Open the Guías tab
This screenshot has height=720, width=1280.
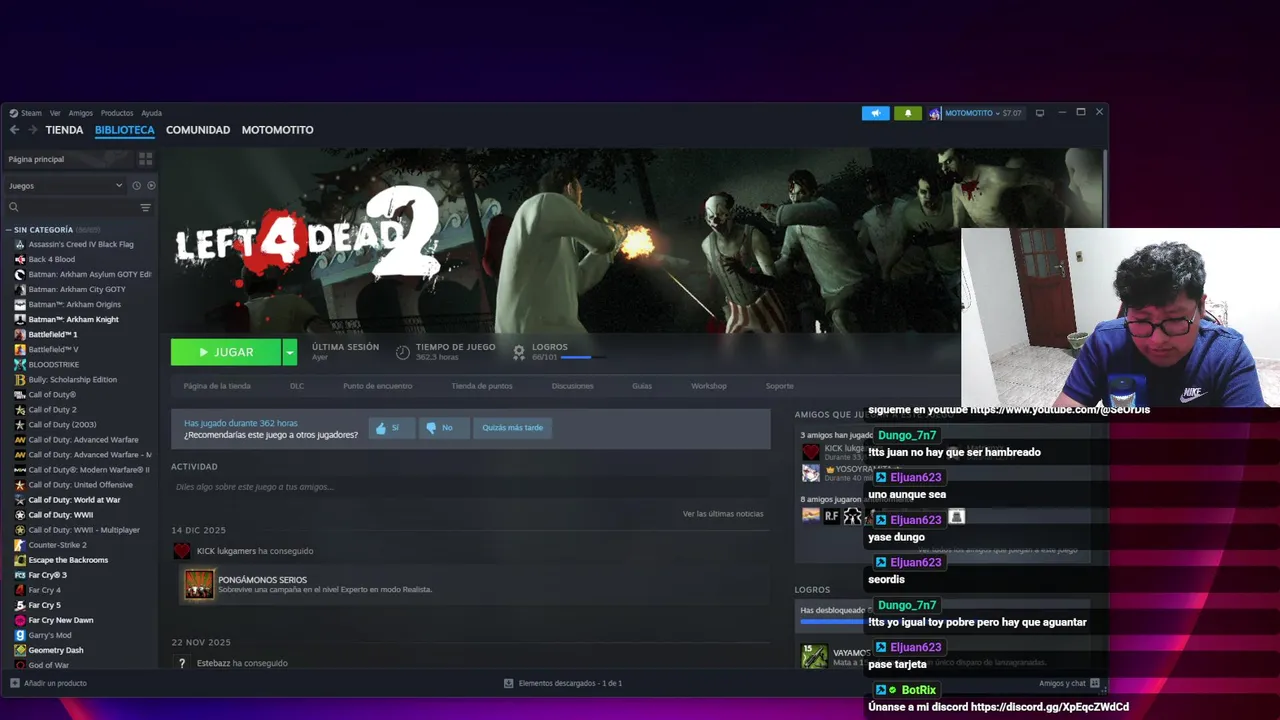pyautogui.click(x=642, y=386)
